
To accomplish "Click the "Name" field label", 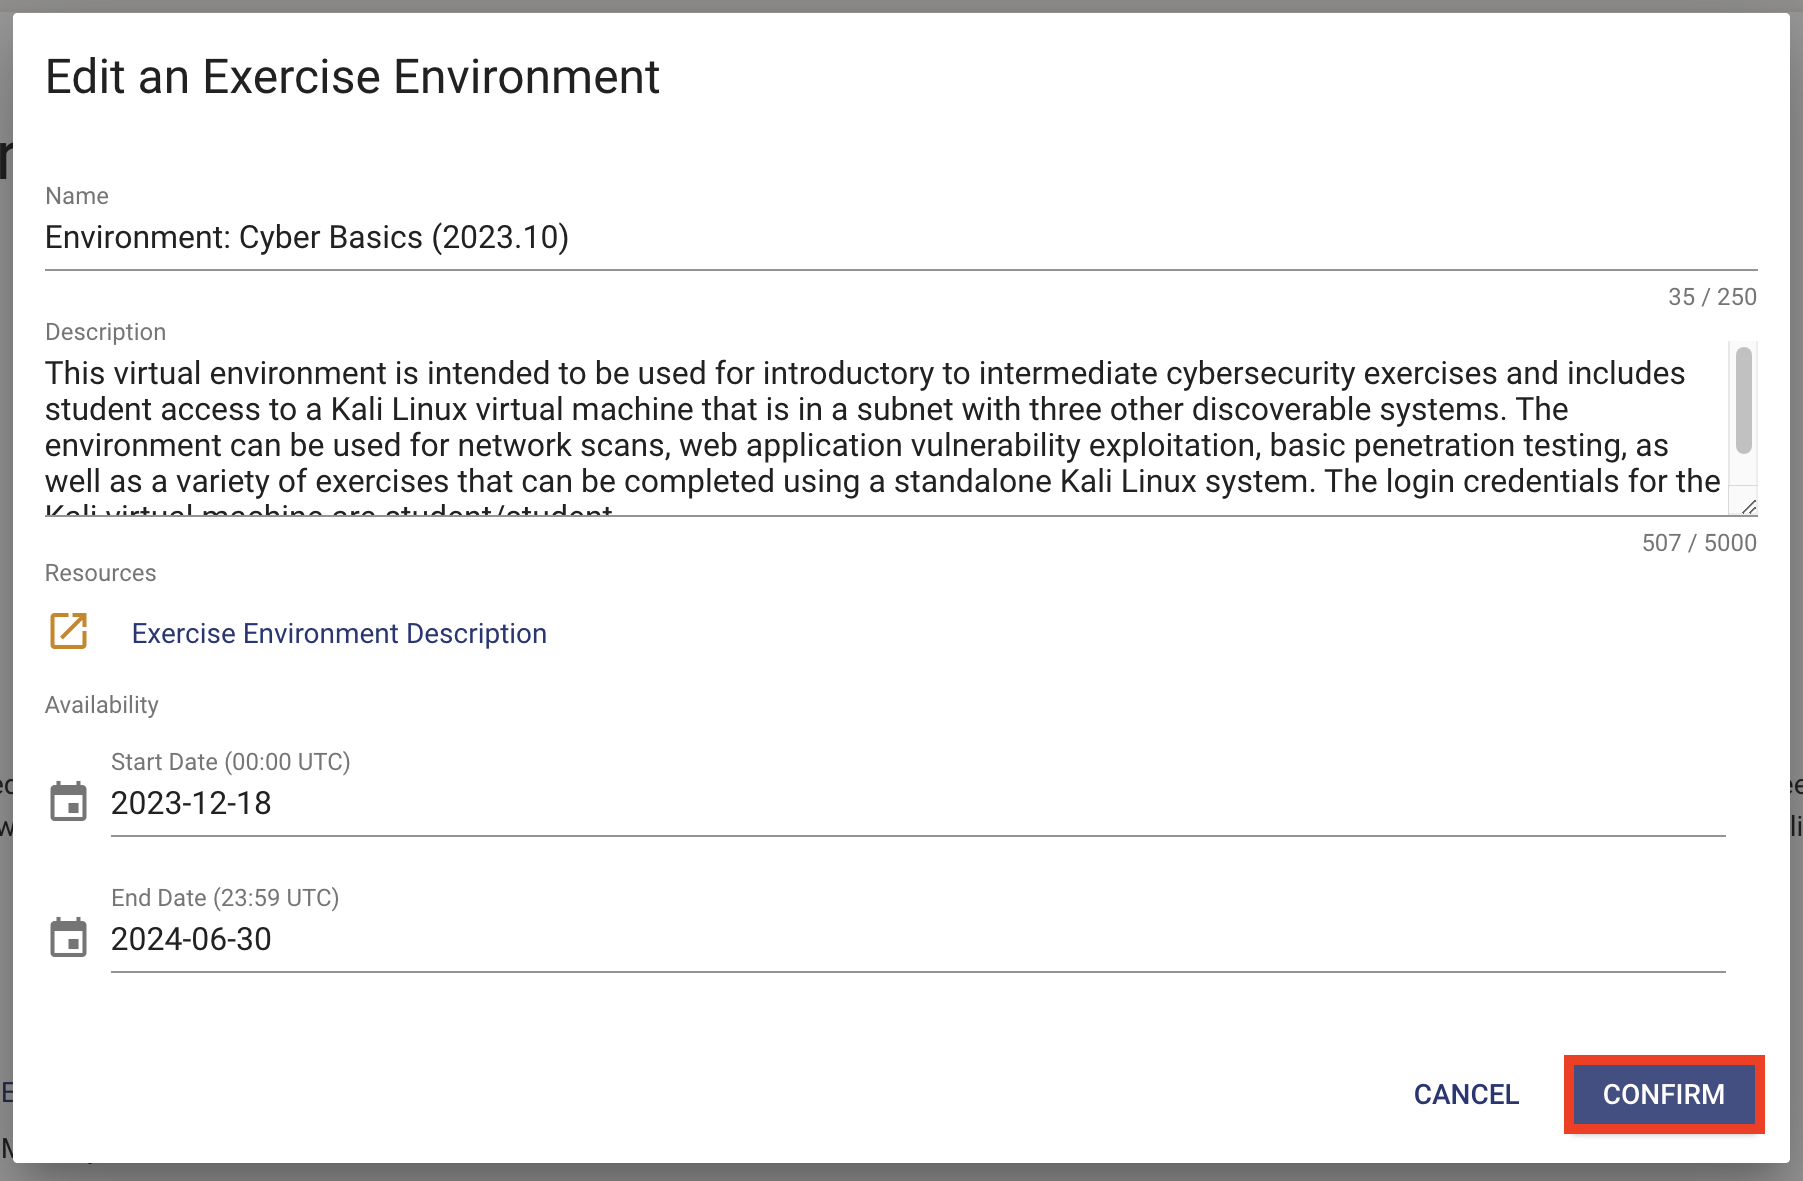I will pyautogui.click(x=77, y=196).
